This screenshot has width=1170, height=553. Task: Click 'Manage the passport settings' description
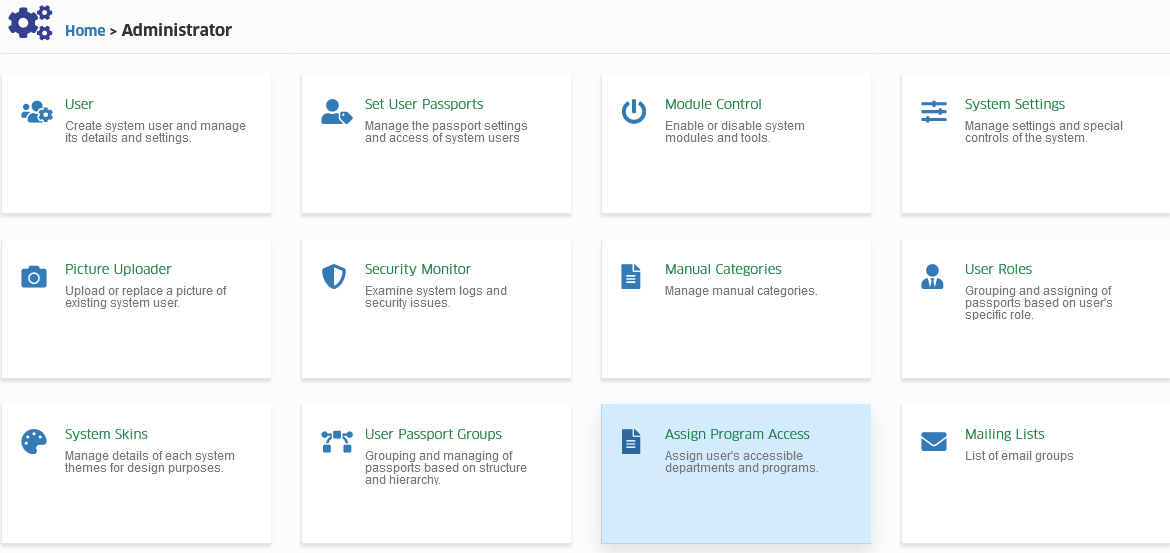[446, 132]
